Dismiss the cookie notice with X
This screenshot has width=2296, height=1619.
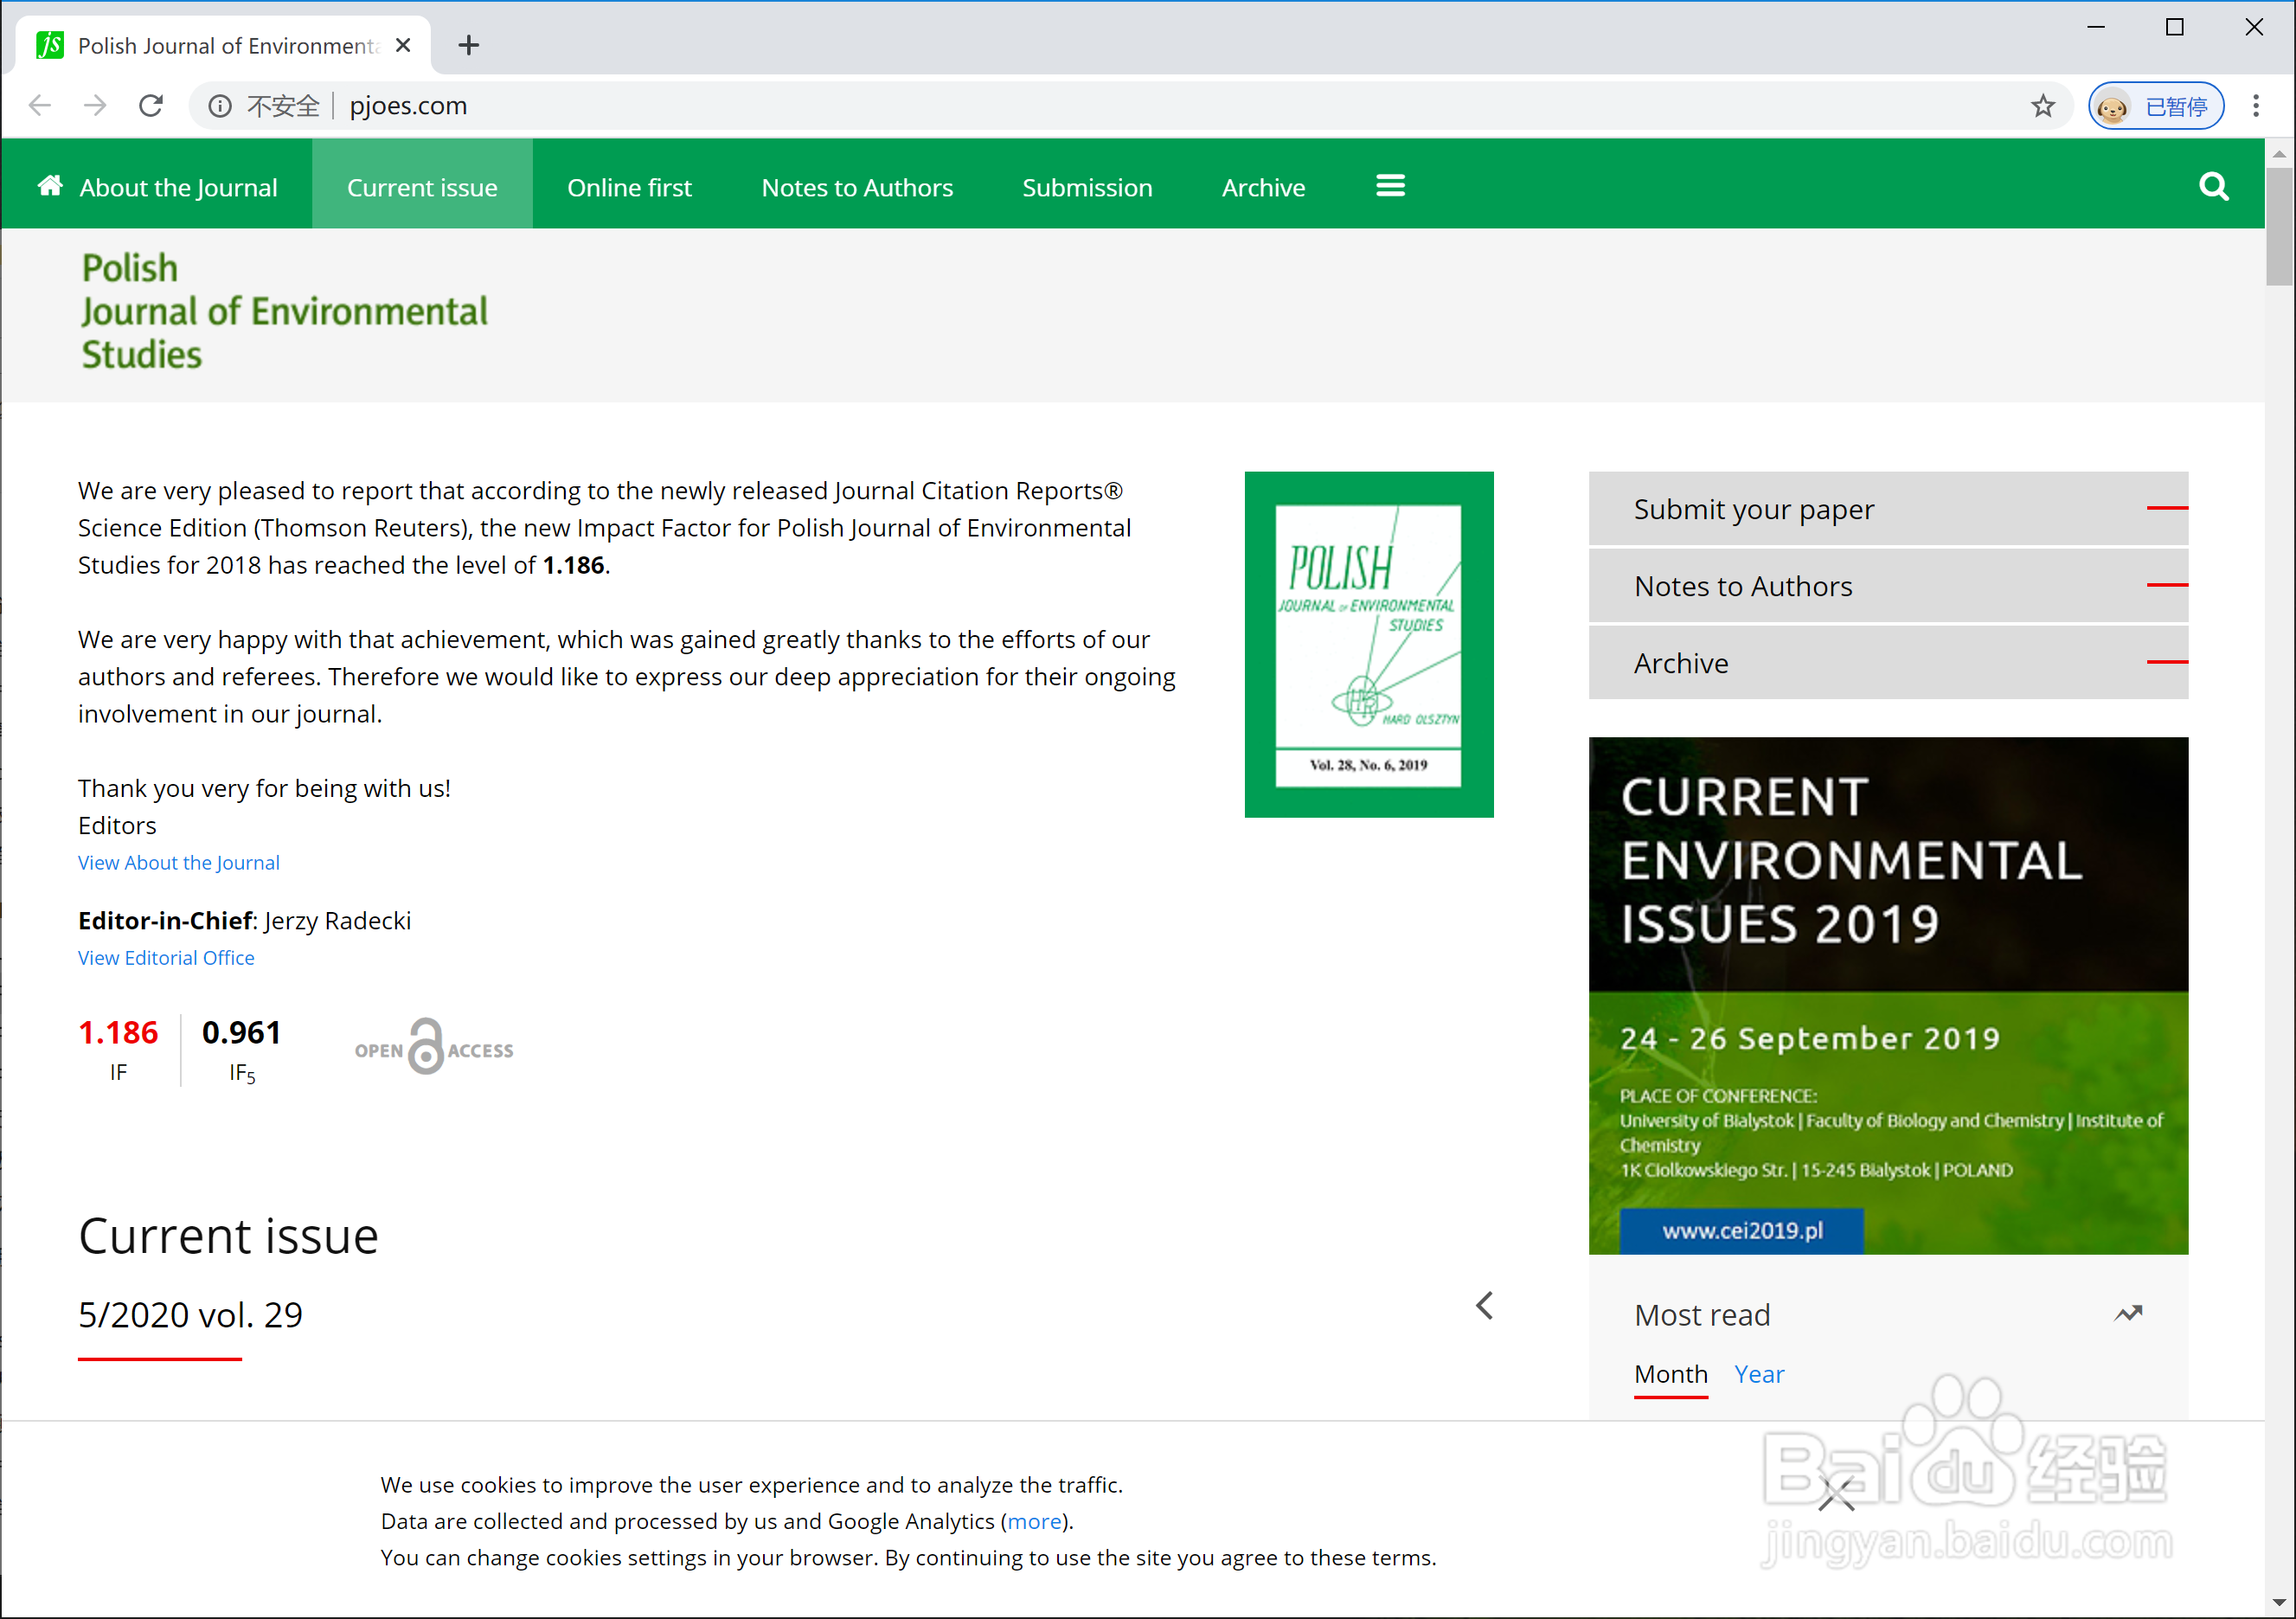[1836, 1494]
